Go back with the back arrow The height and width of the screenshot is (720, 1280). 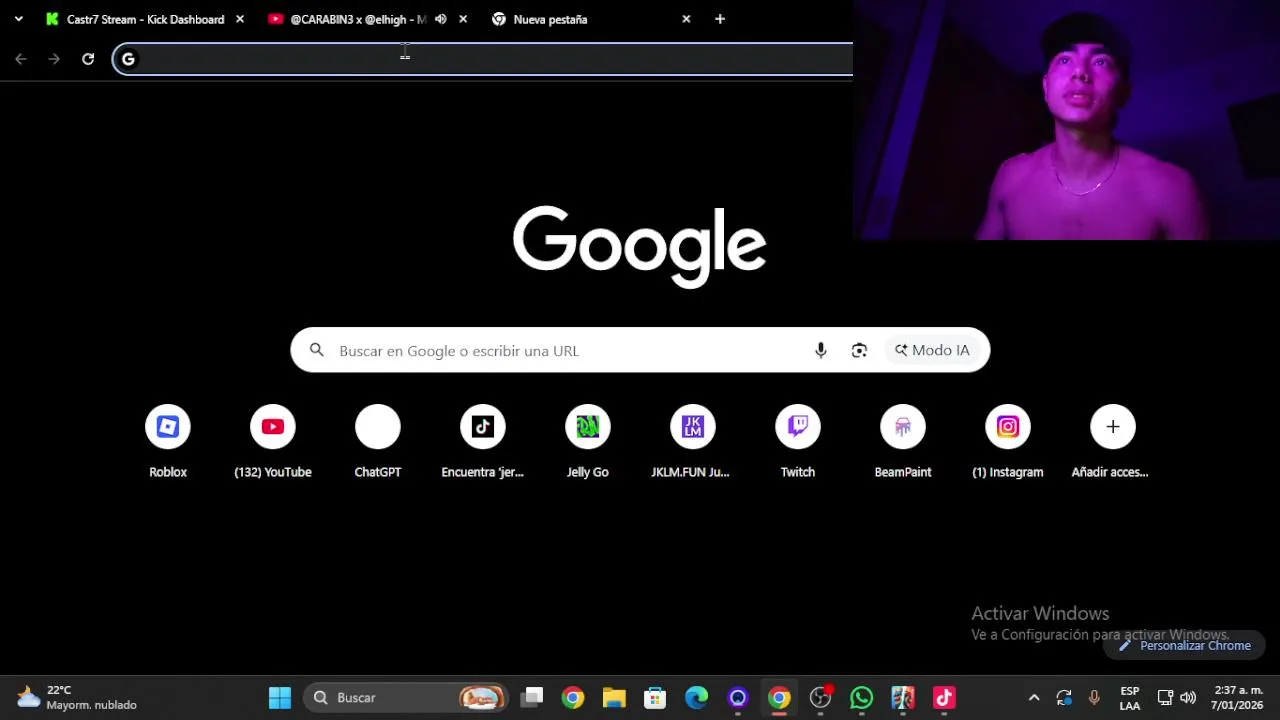(21, 59)
